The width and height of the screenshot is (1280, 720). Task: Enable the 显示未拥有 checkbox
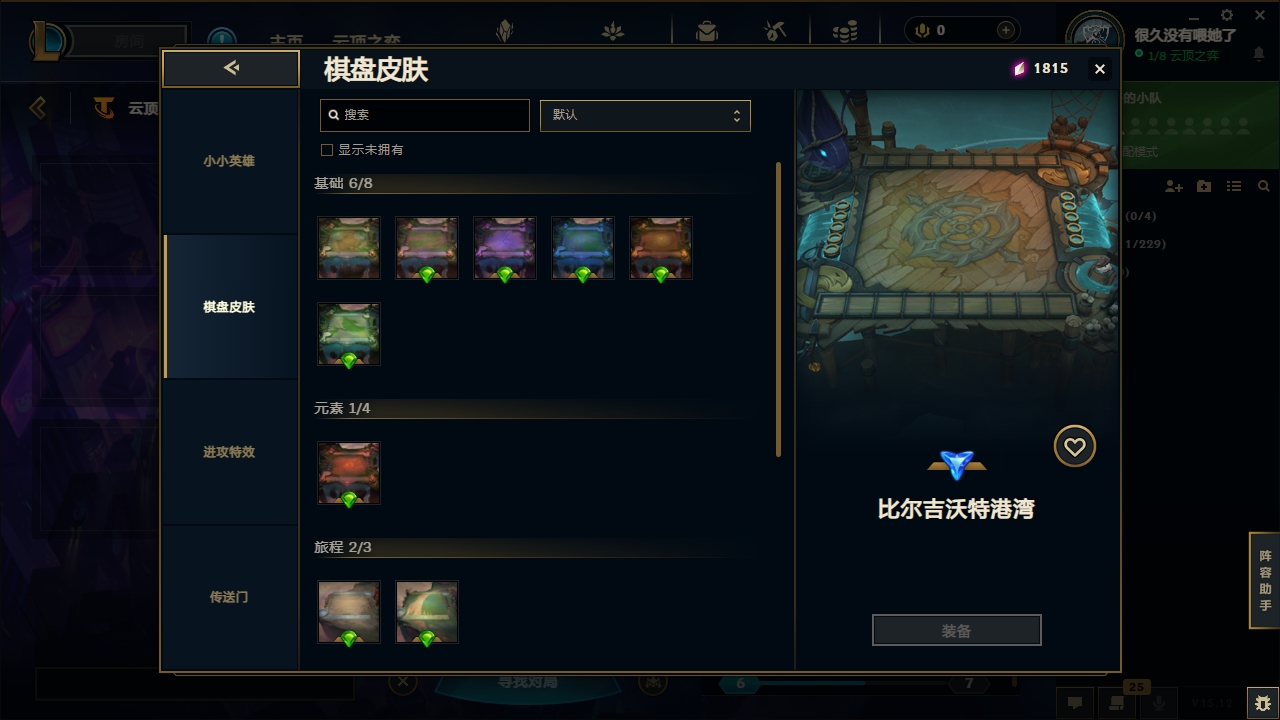point(326,150)
